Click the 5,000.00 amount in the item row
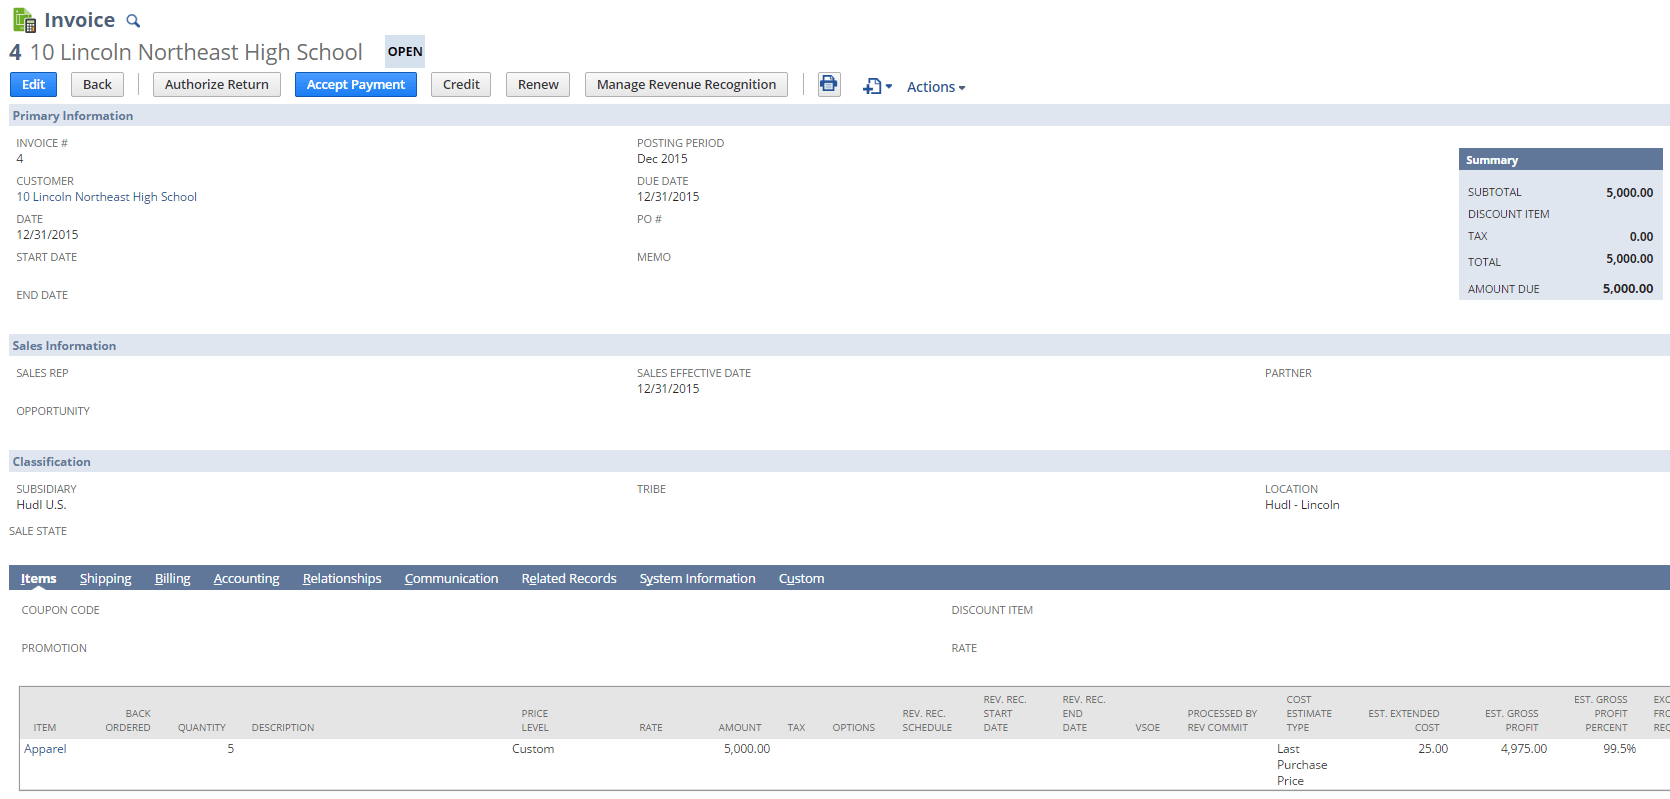 [x=747, y=749]
